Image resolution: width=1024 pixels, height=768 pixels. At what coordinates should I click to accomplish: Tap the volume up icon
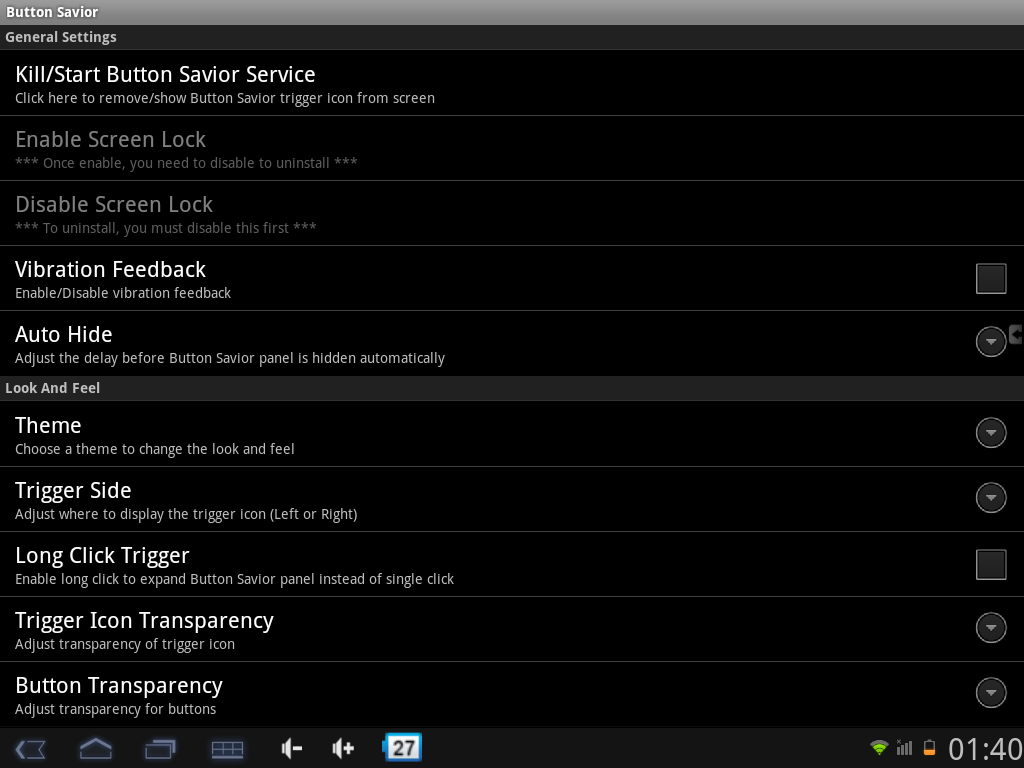pyautogui.click(x=343, y=748)
